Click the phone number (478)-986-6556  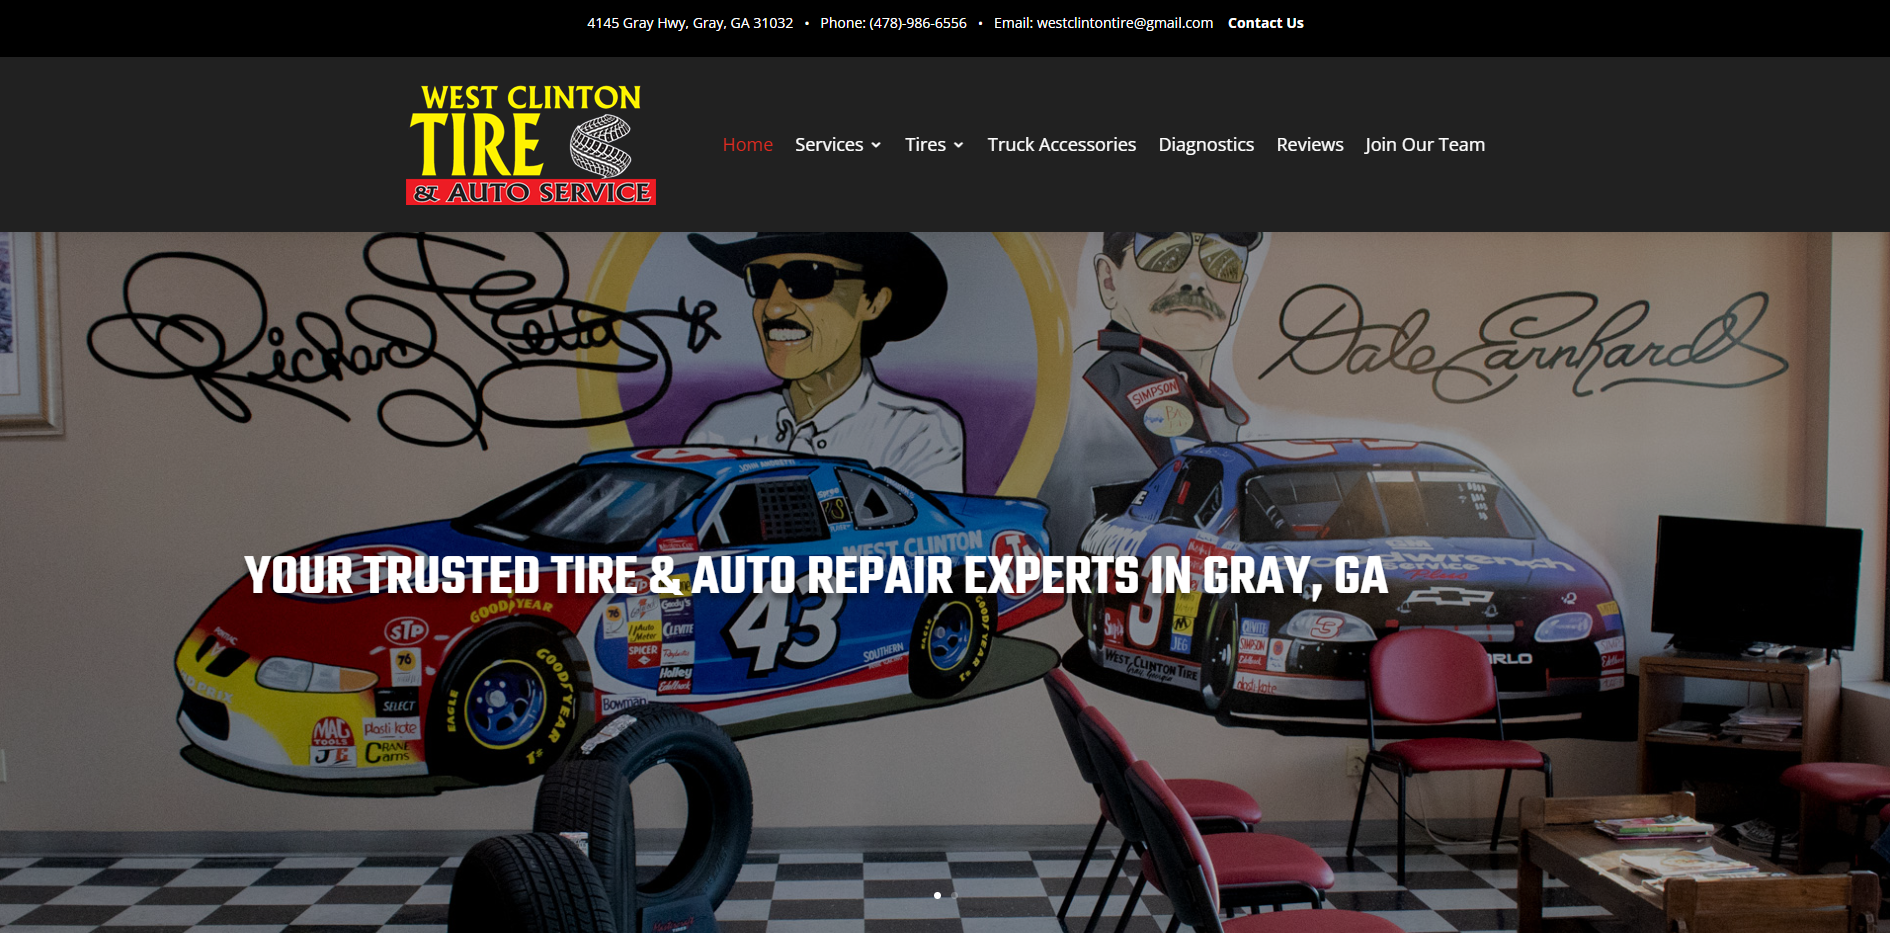pos(918,23)
